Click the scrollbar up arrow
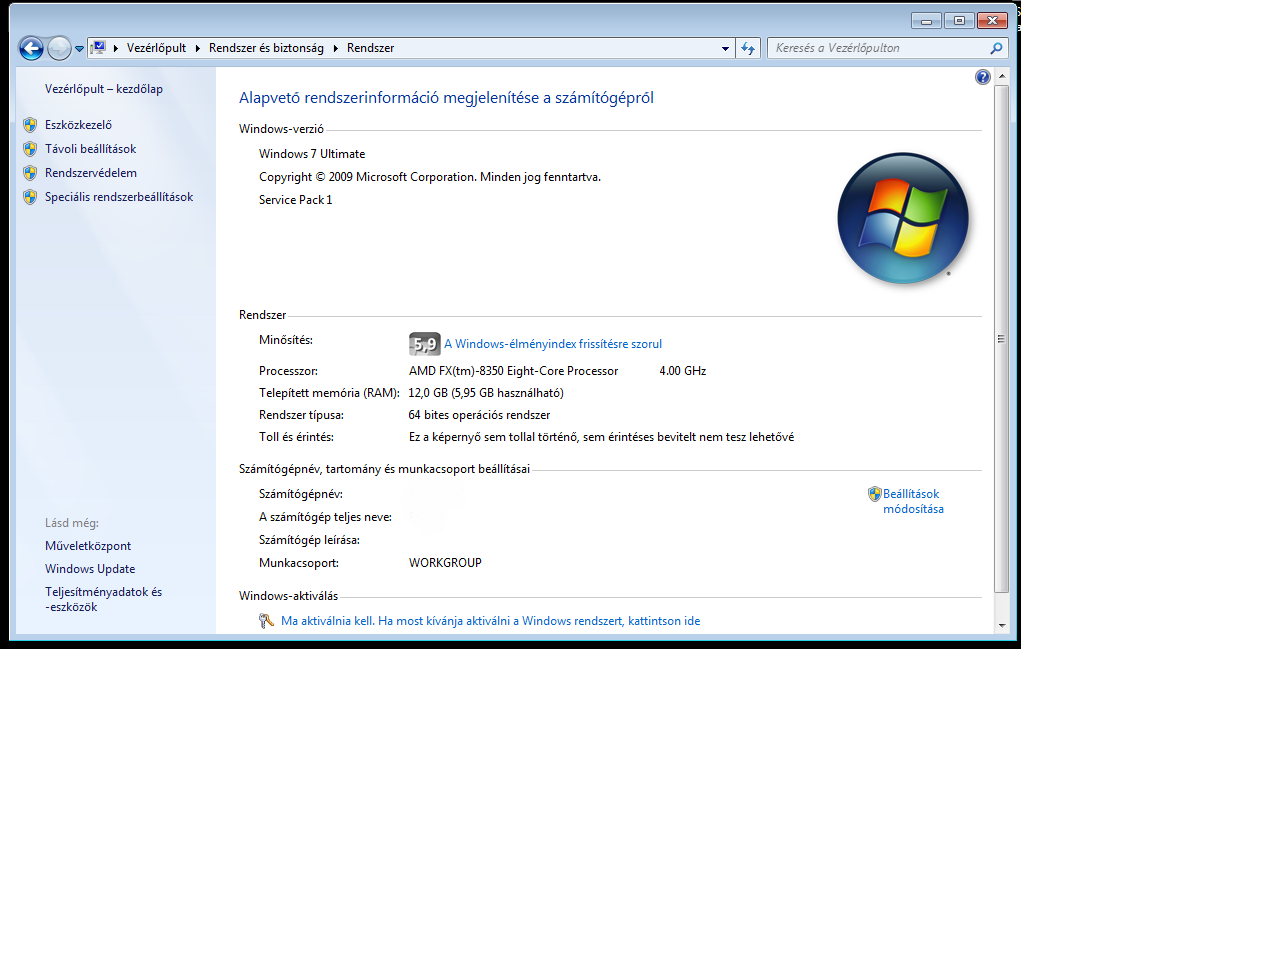 pos(1002,76)
